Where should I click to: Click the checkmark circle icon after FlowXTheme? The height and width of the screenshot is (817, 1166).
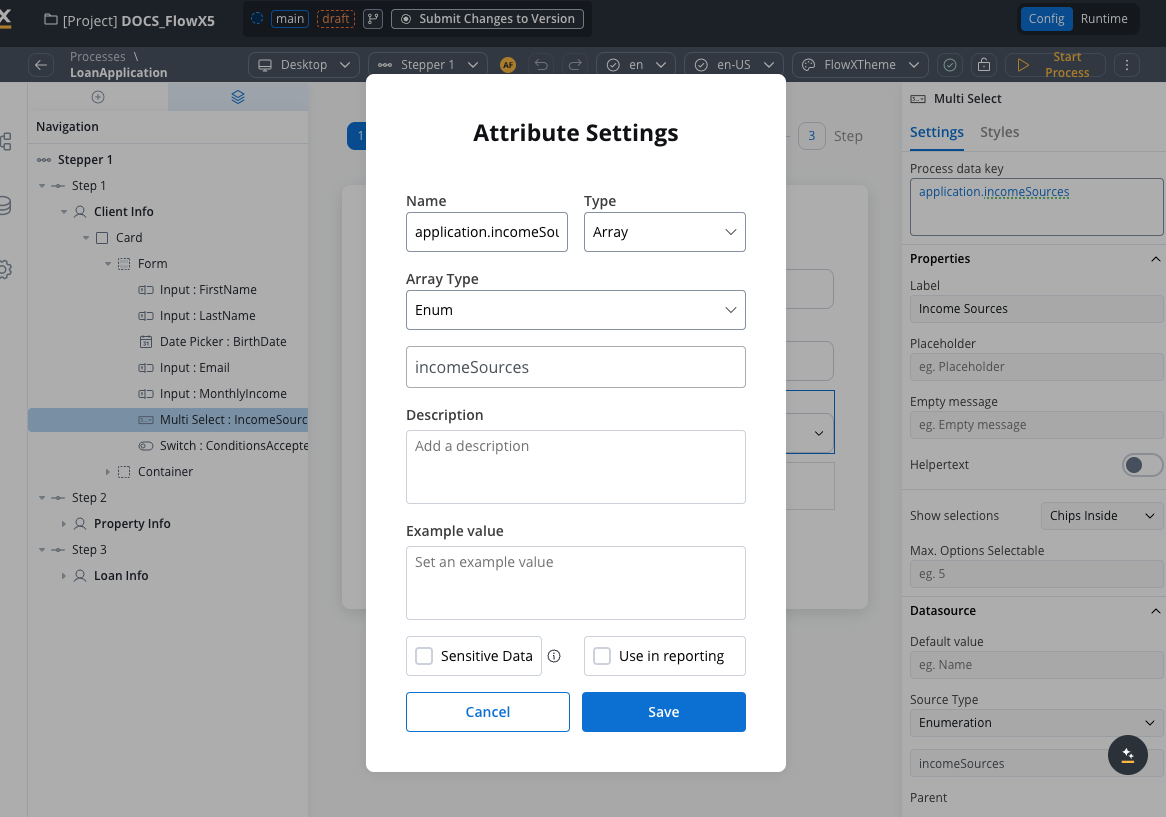[x=950, y=65]
